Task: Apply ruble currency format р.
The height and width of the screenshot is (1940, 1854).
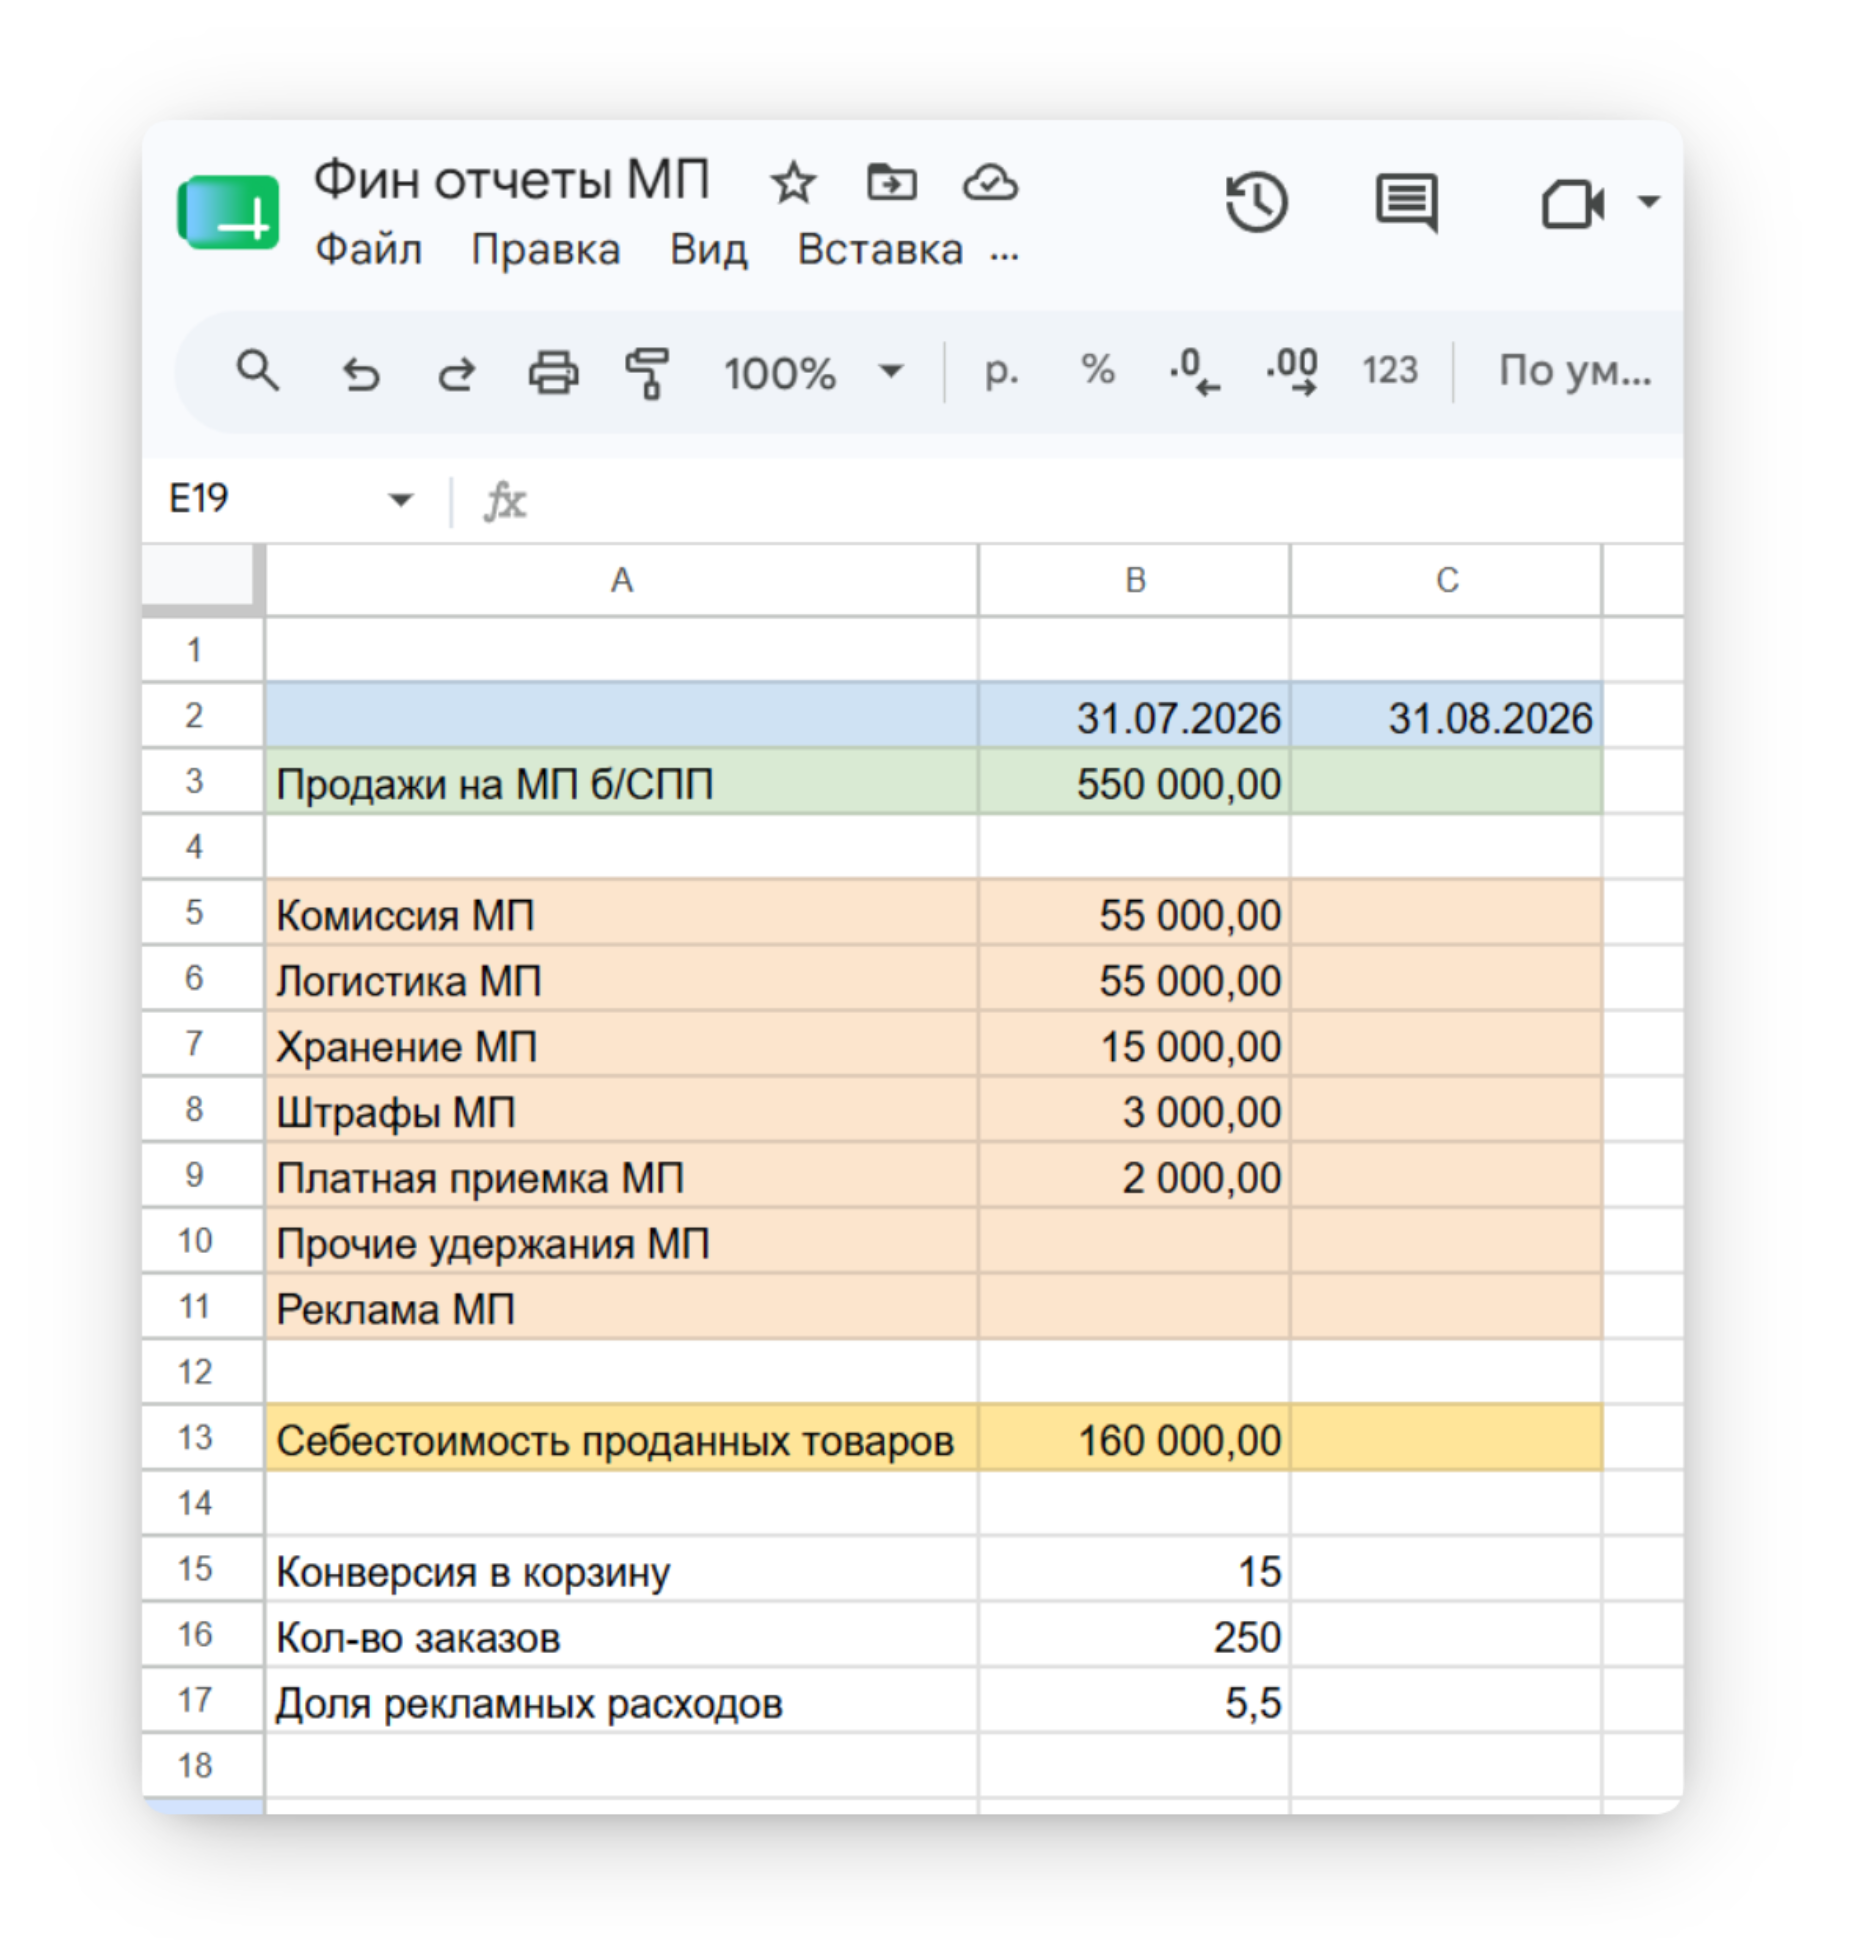Action: point(1001,371)
